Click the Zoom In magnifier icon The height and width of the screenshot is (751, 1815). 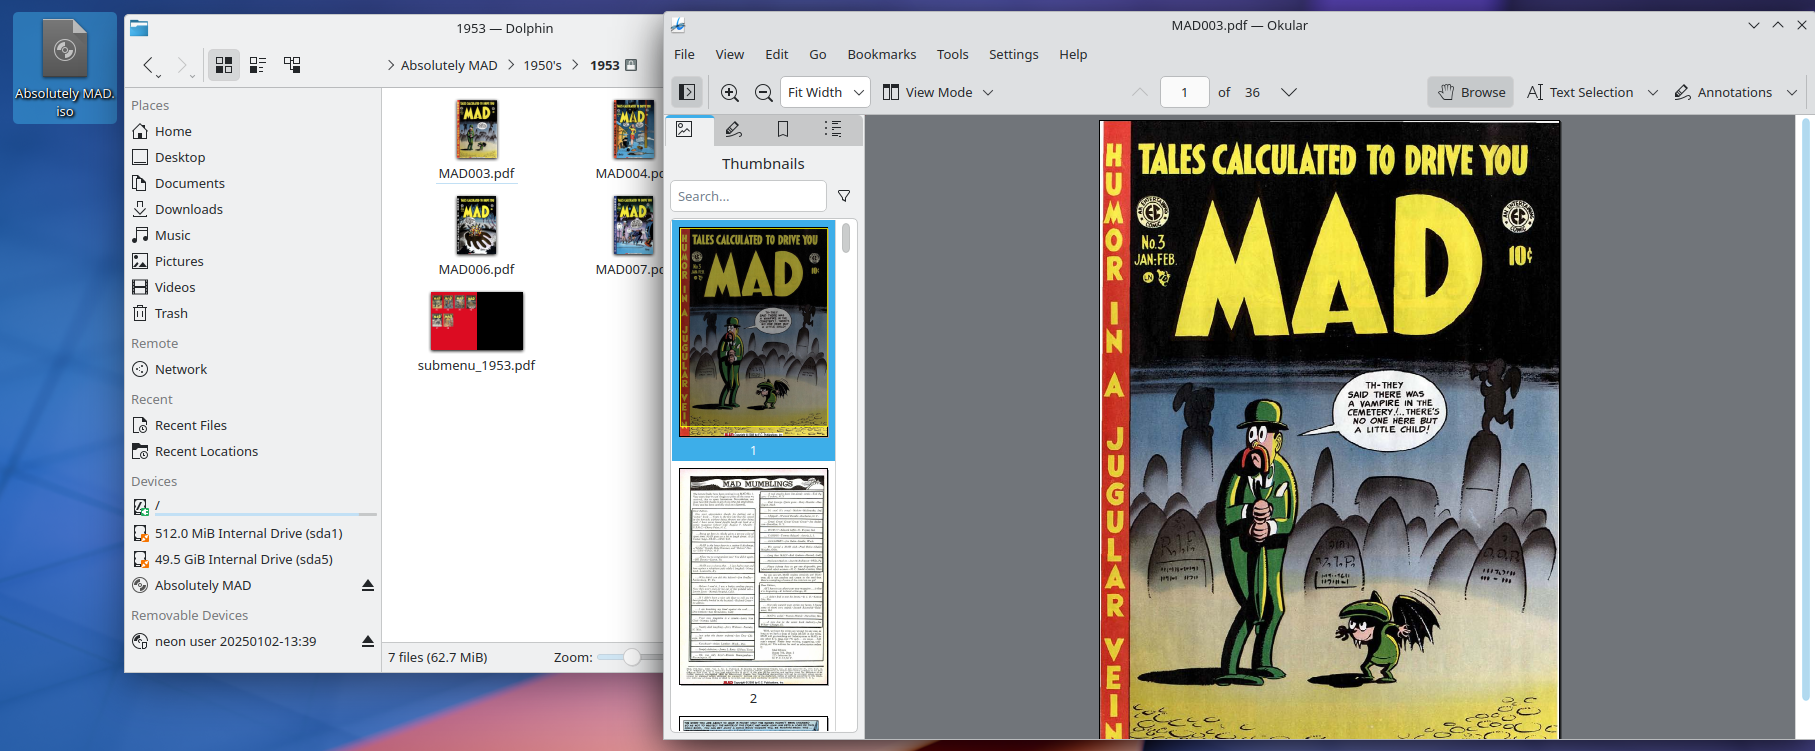(730, 92)
